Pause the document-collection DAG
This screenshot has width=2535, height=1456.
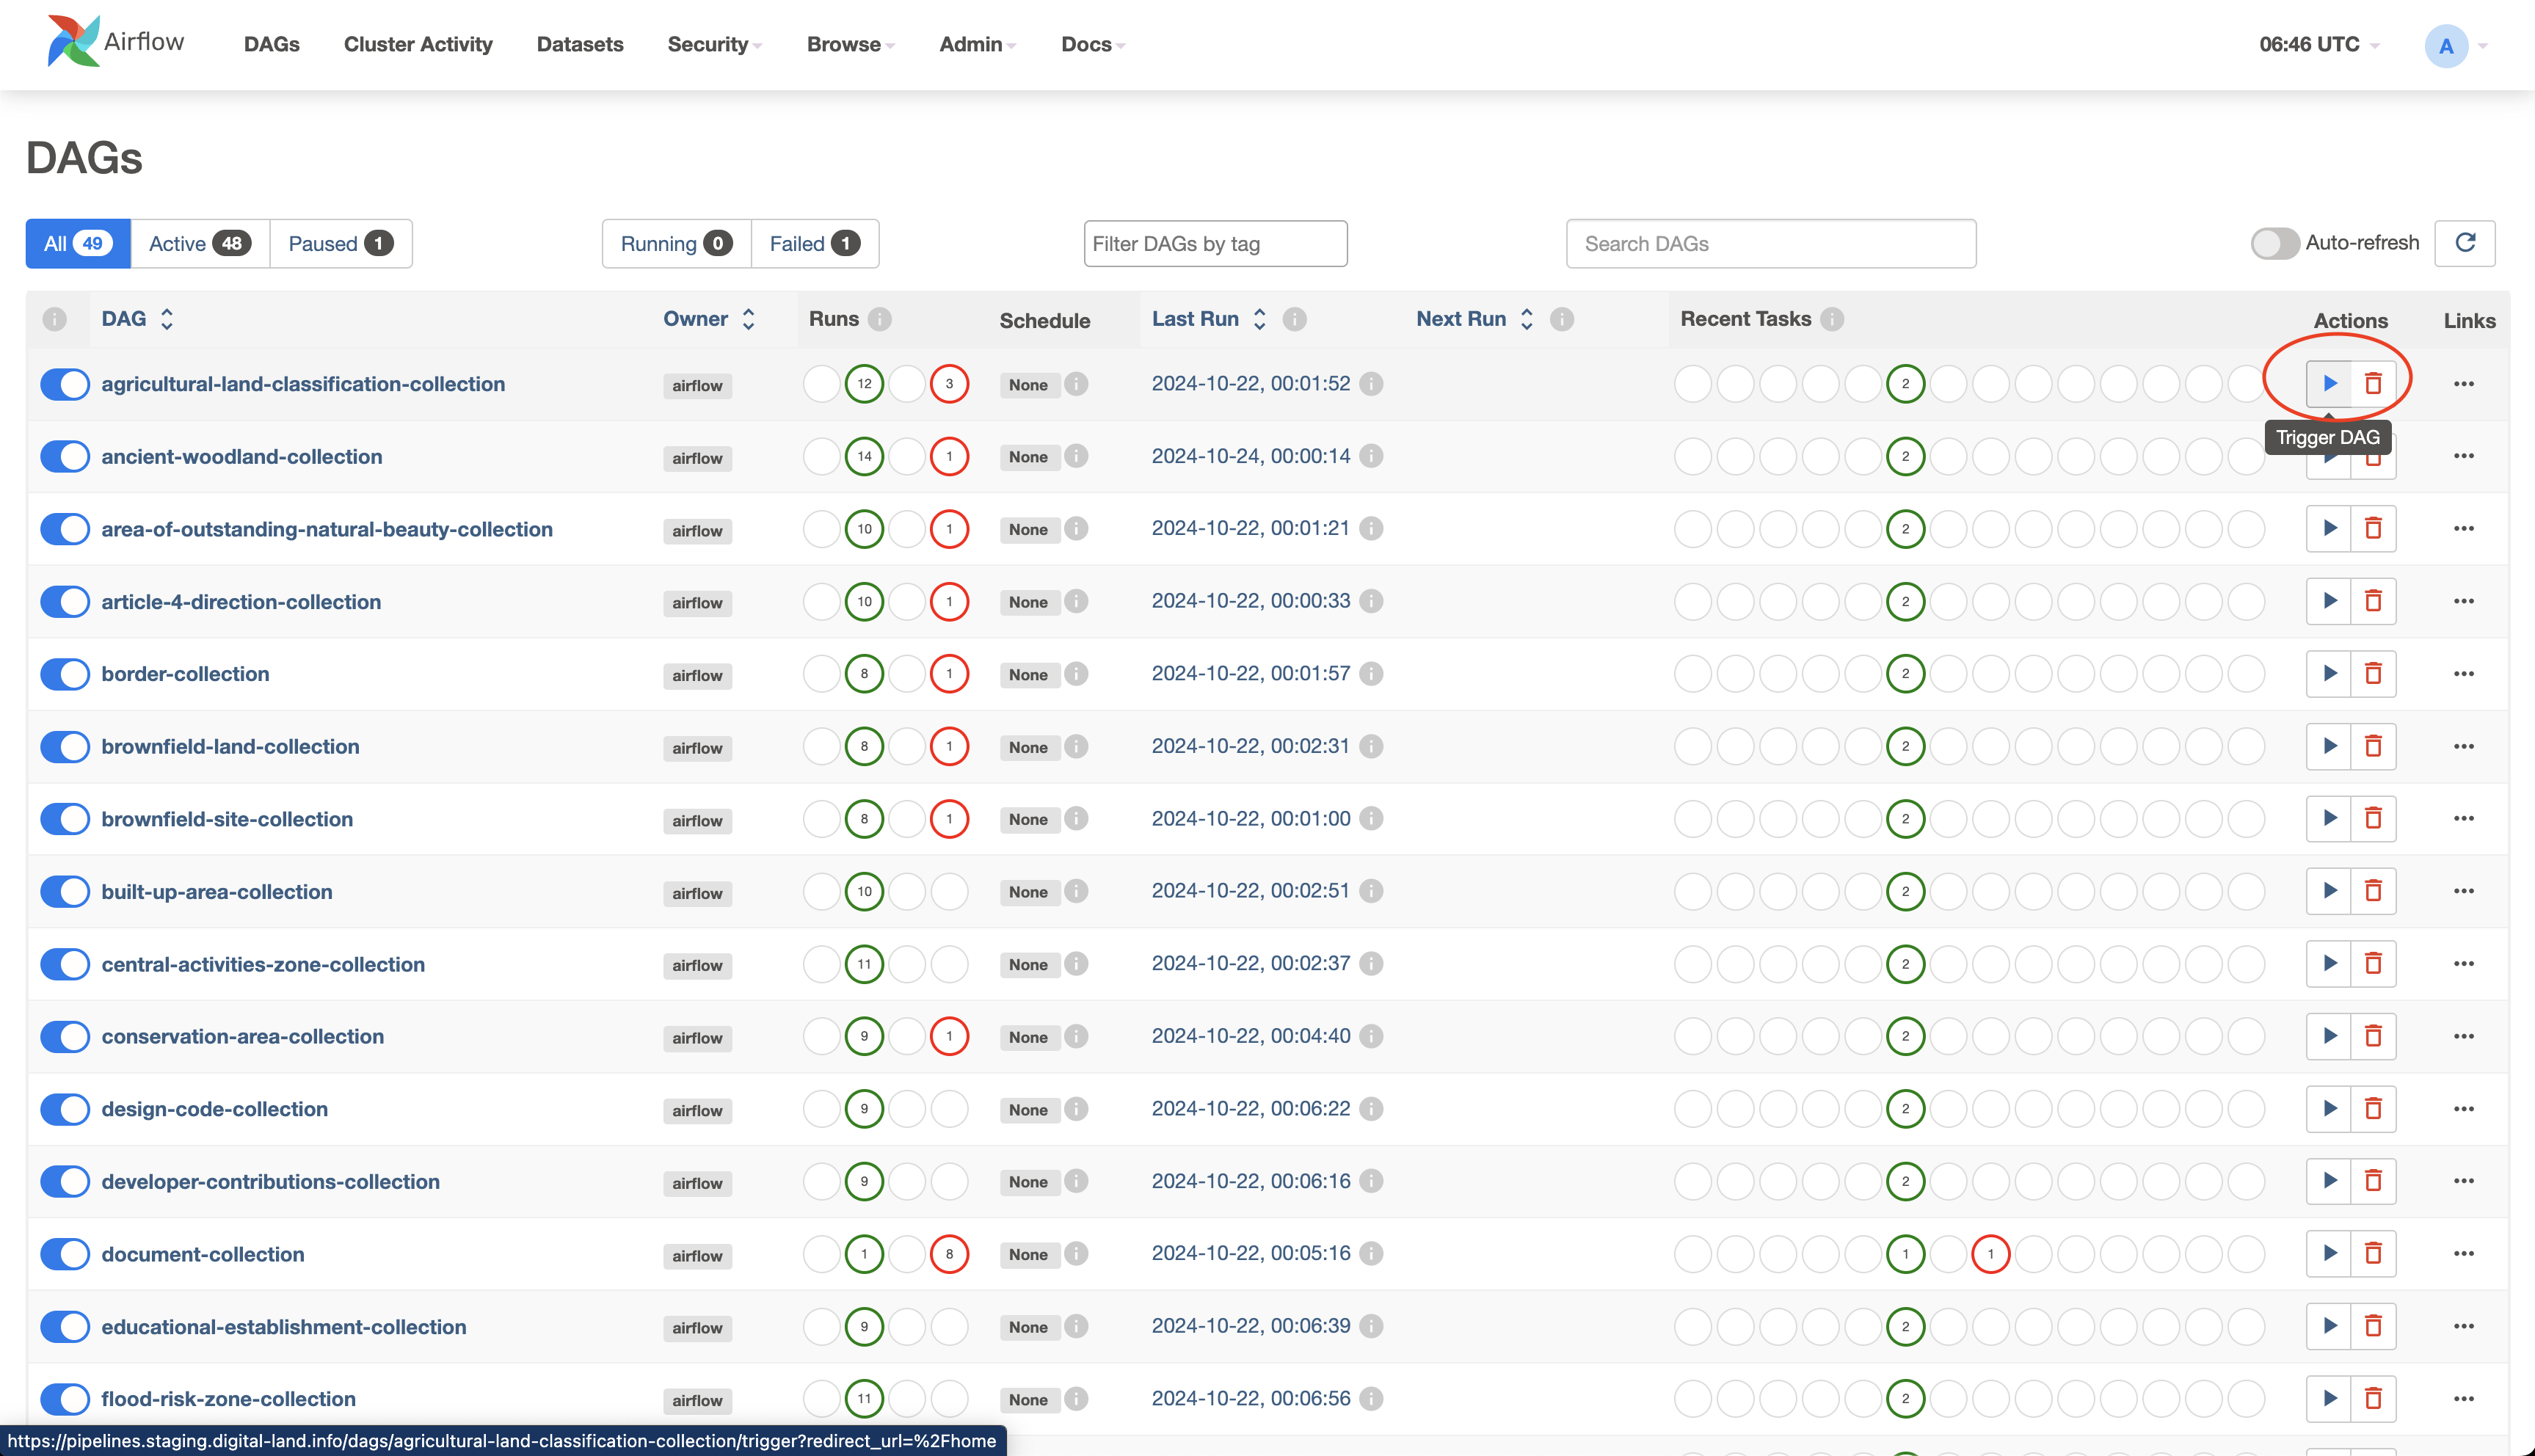pos(65,1254)
